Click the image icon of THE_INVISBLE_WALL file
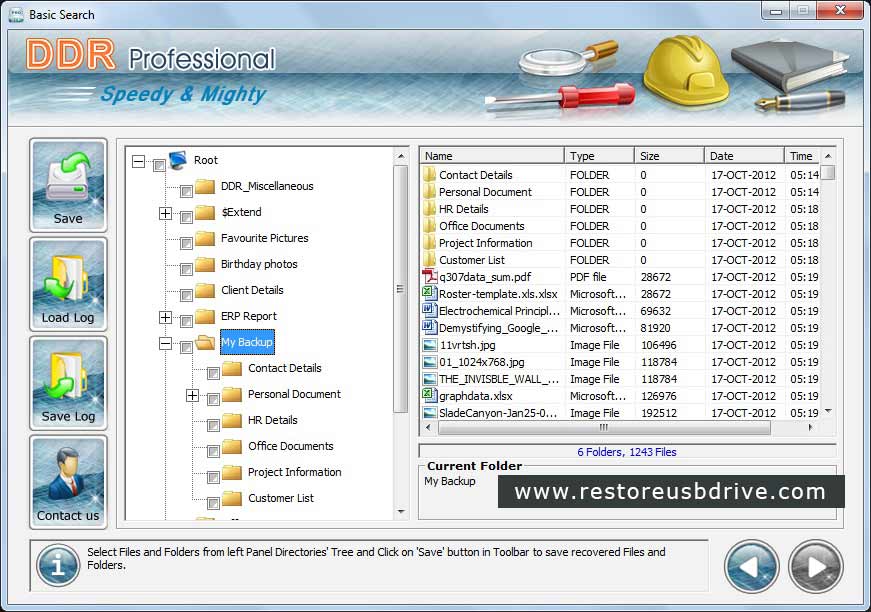This screenshot has height=612, width=871. tap(429, 379)
